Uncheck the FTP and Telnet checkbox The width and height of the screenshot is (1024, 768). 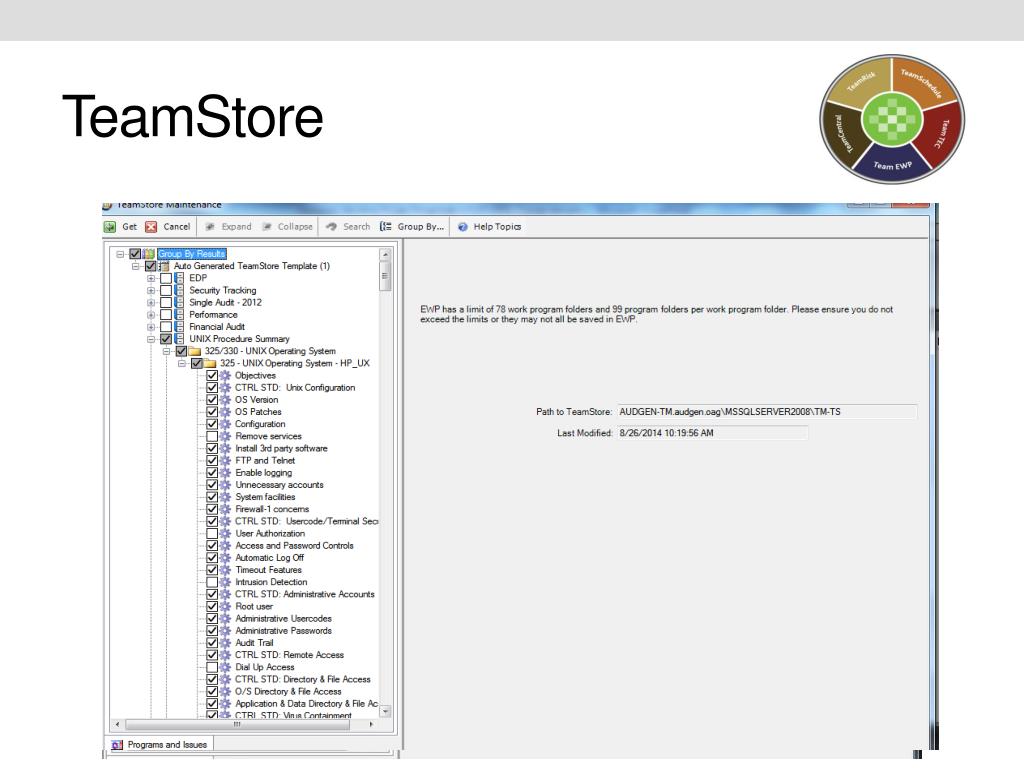[212, 460]
